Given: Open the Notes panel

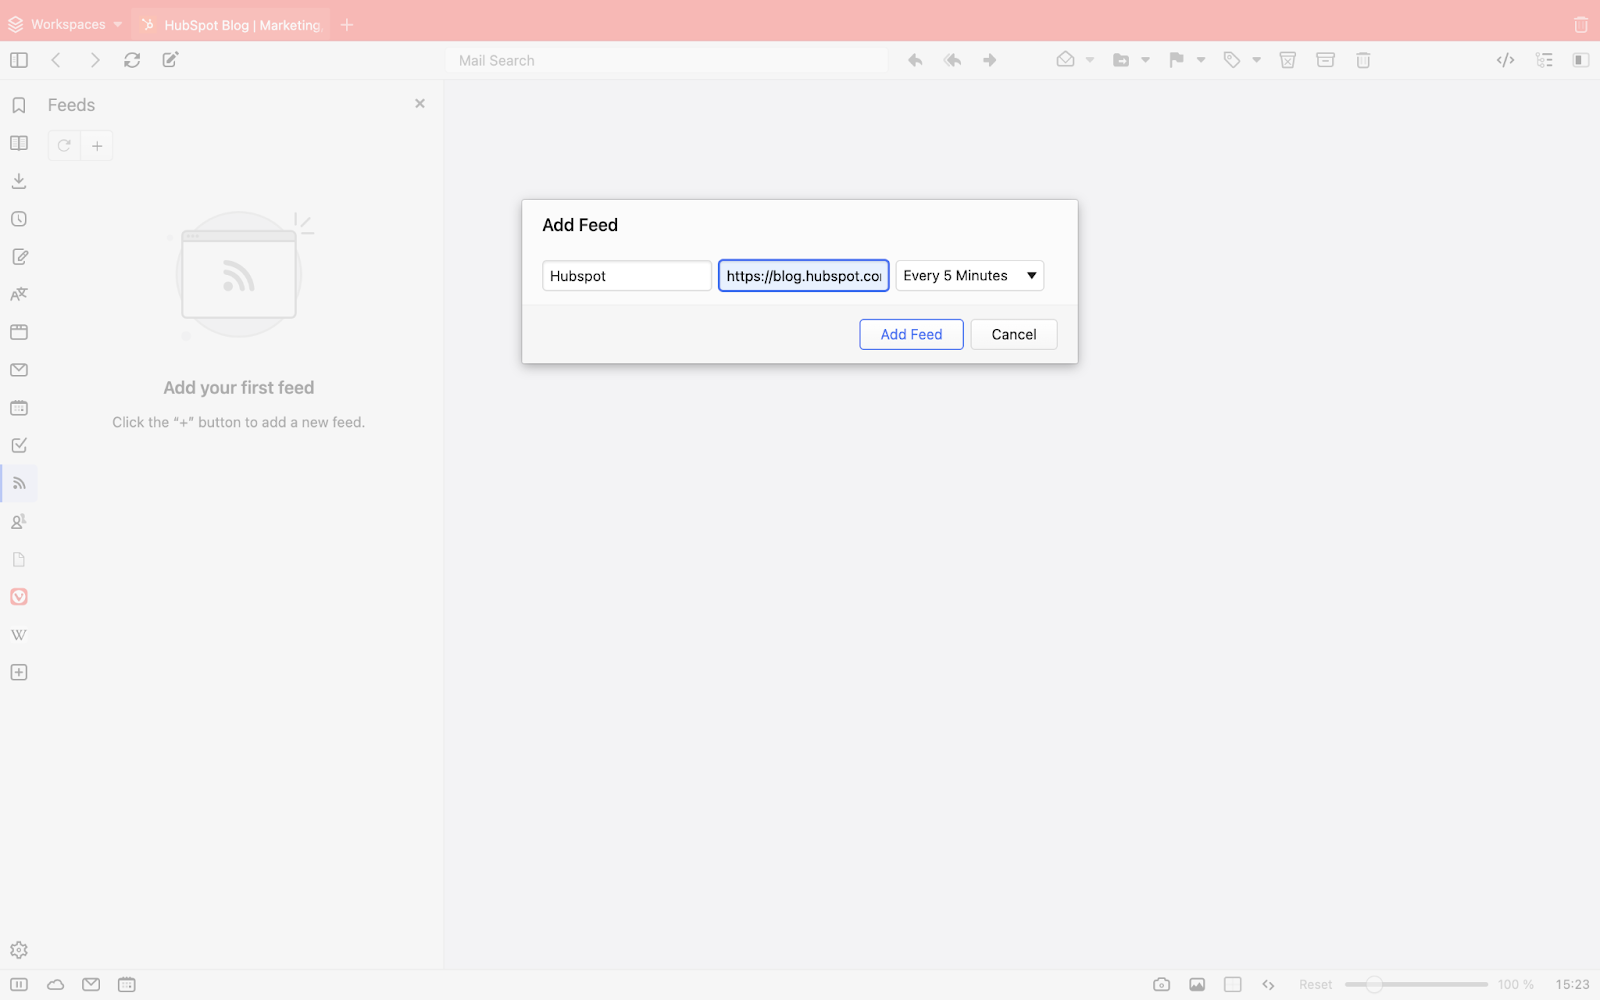Looking at the screenshot, I should coord(19,257).
